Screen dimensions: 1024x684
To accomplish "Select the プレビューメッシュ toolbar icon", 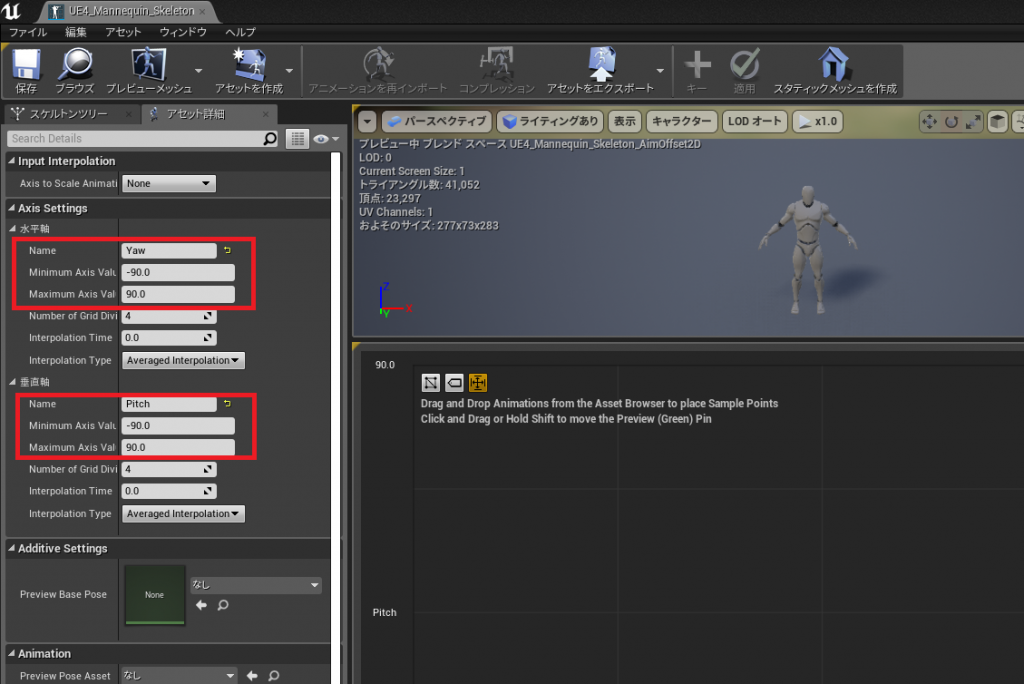I will [x=150, y=67].
